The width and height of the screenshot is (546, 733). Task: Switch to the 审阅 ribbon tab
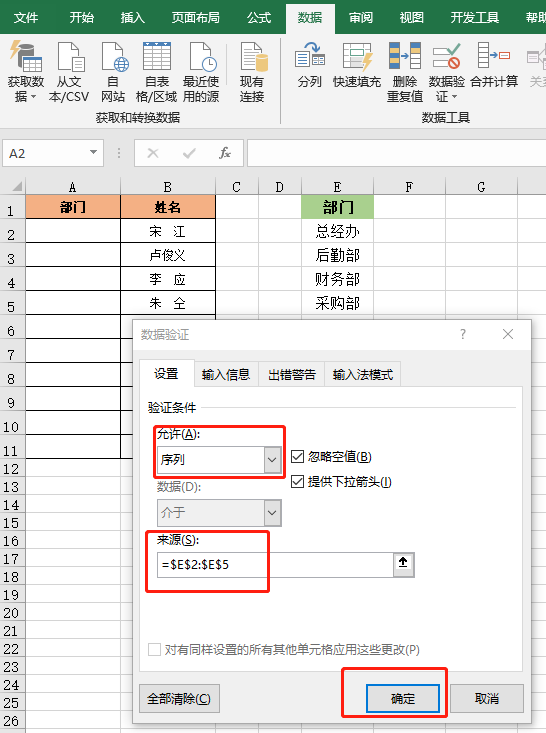361,18
